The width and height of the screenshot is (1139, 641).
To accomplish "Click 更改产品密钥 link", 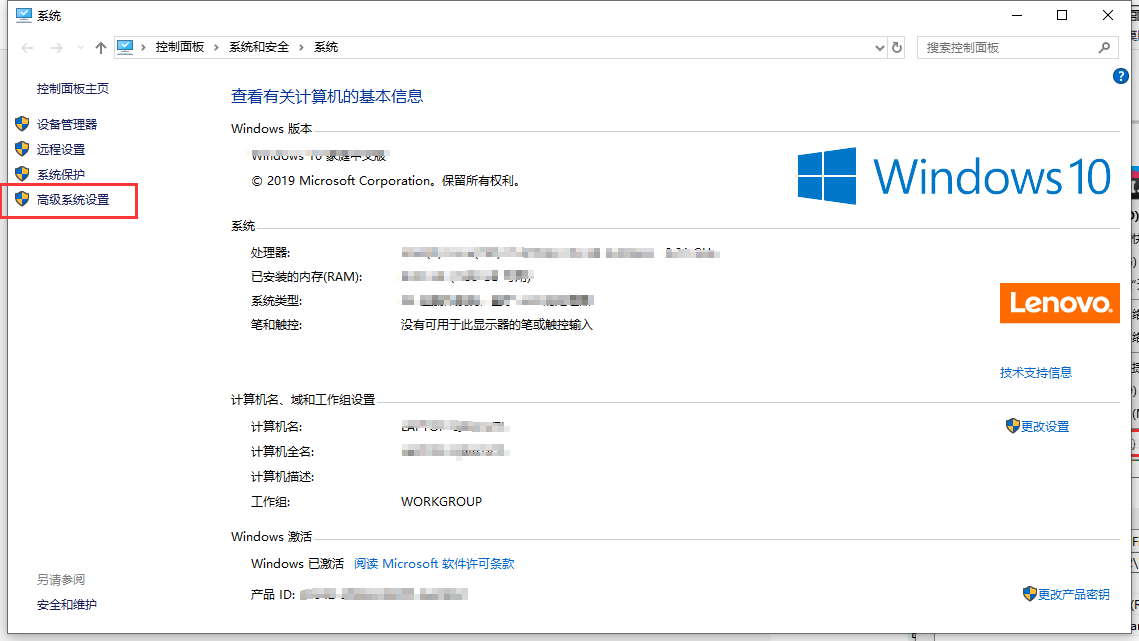I will click(1073, 594).
